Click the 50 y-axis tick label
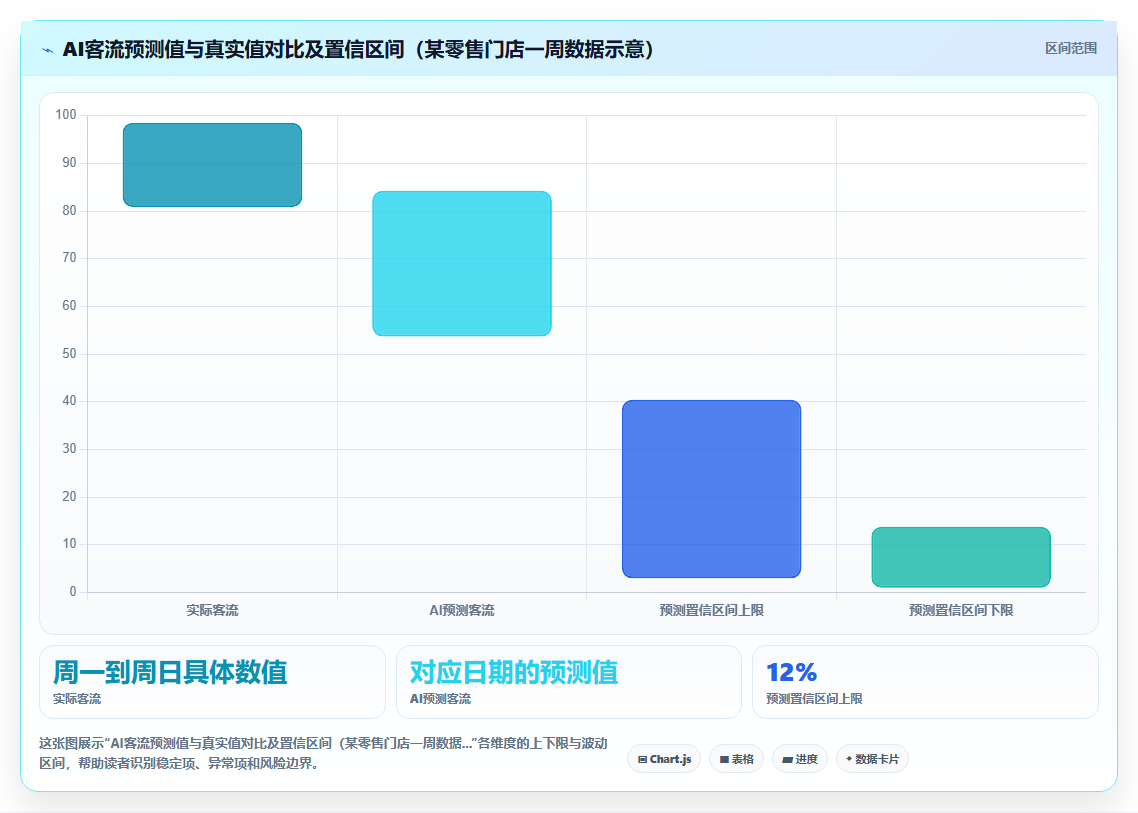Image resolution: width=1138 pixels, height=813 pixels. tap(69, 354)
